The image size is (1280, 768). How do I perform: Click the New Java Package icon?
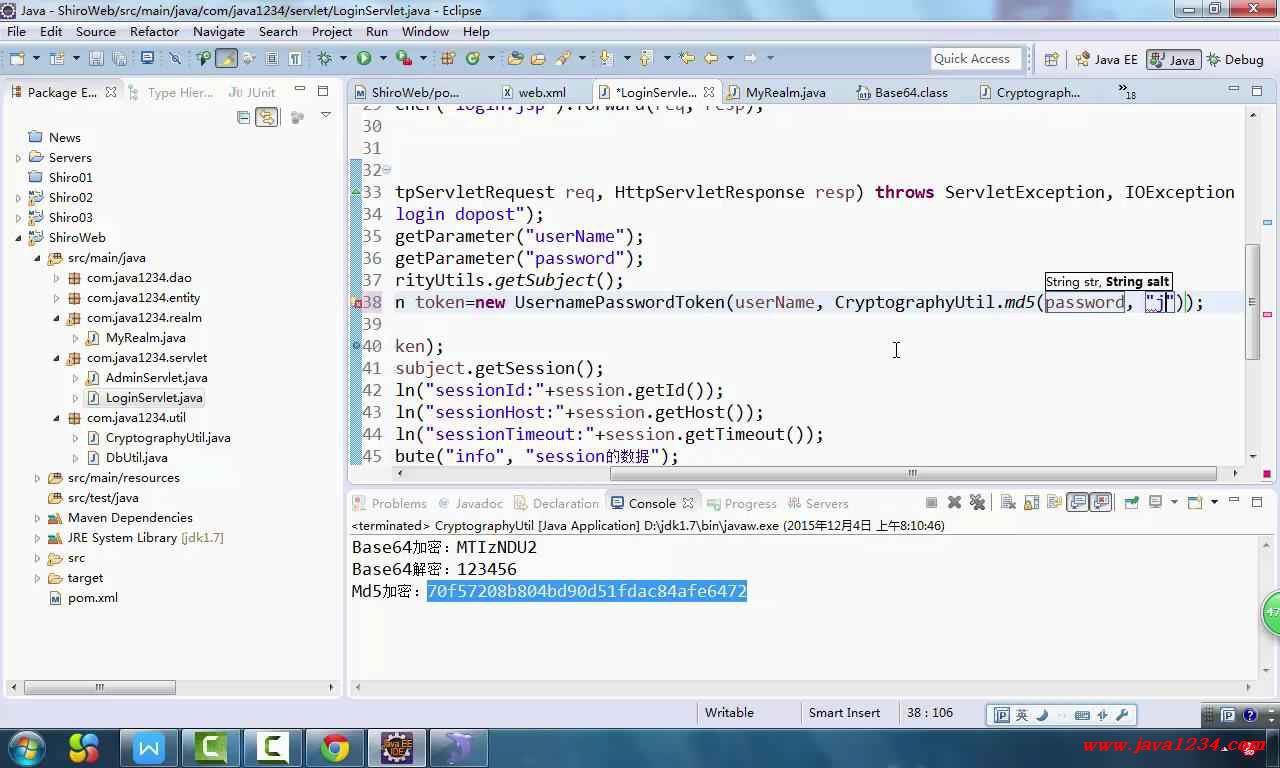448,58
